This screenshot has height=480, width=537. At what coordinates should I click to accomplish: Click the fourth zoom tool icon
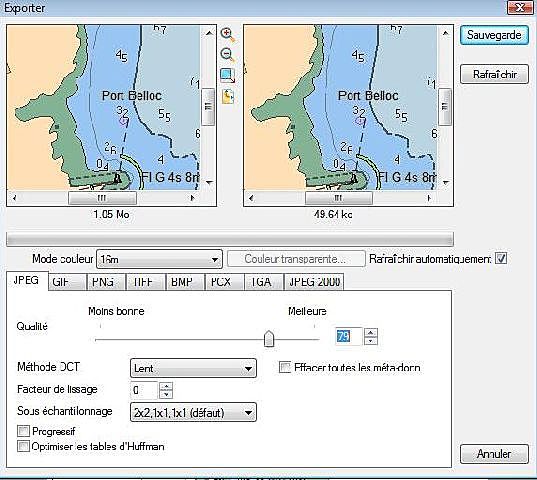[227, 97]
